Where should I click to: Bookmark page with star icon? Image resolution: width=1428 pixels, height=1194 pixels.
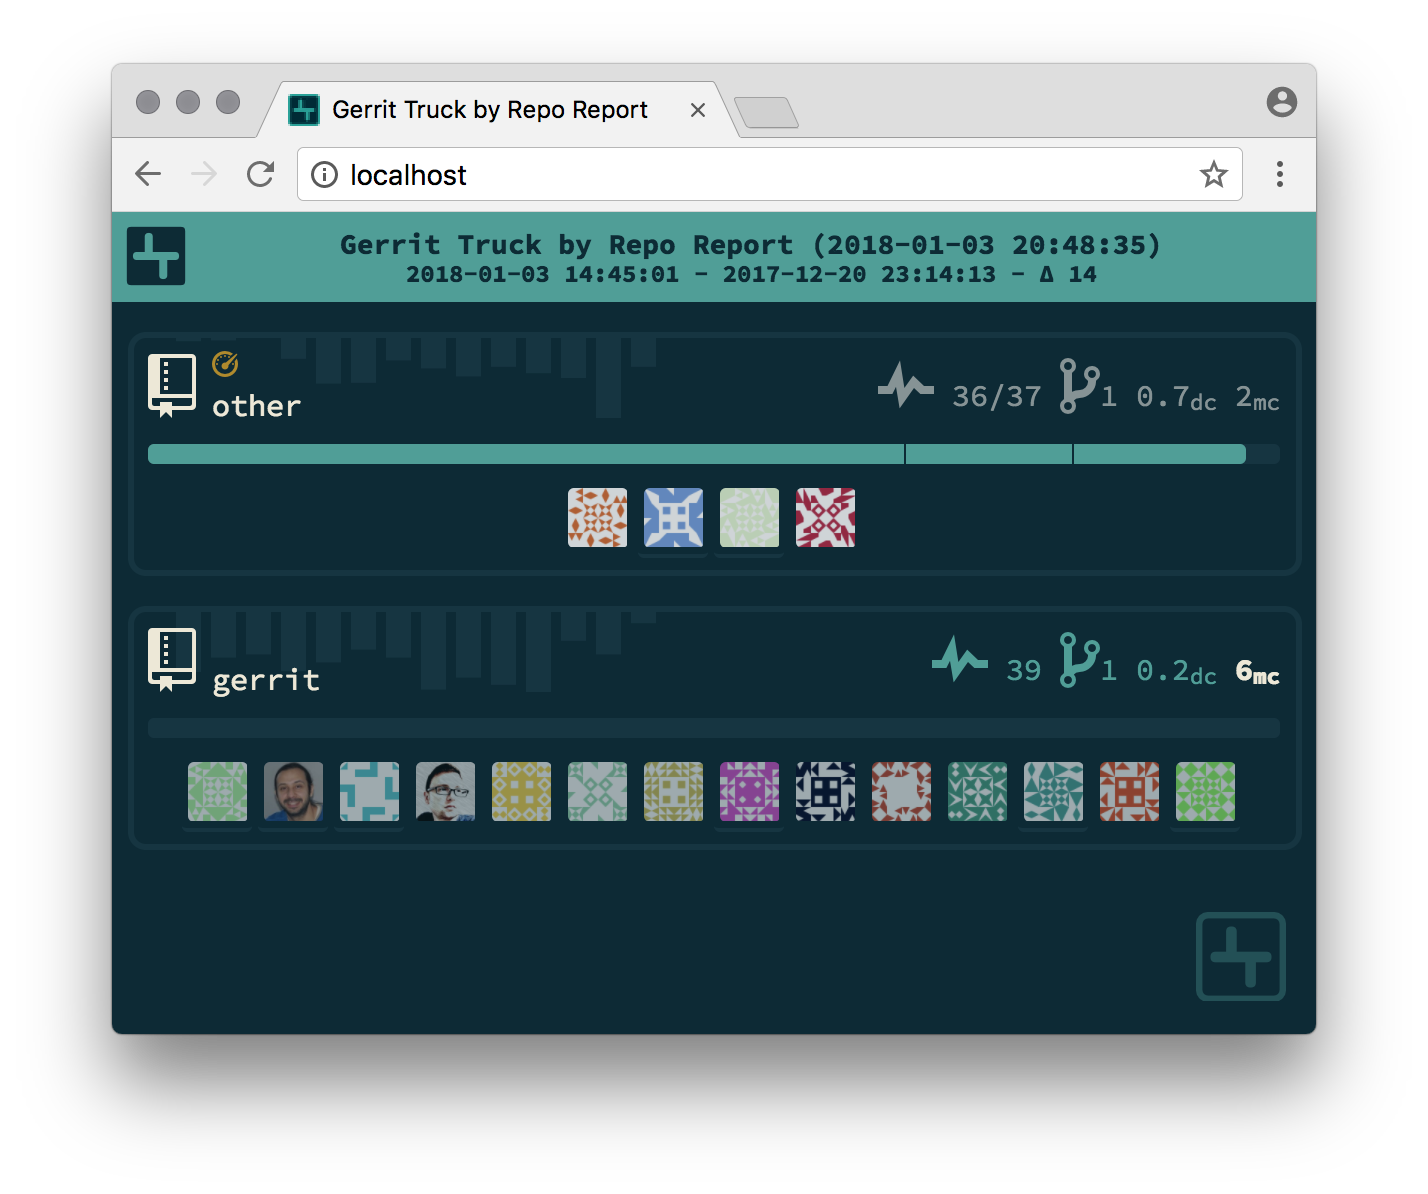point(1214,174)
